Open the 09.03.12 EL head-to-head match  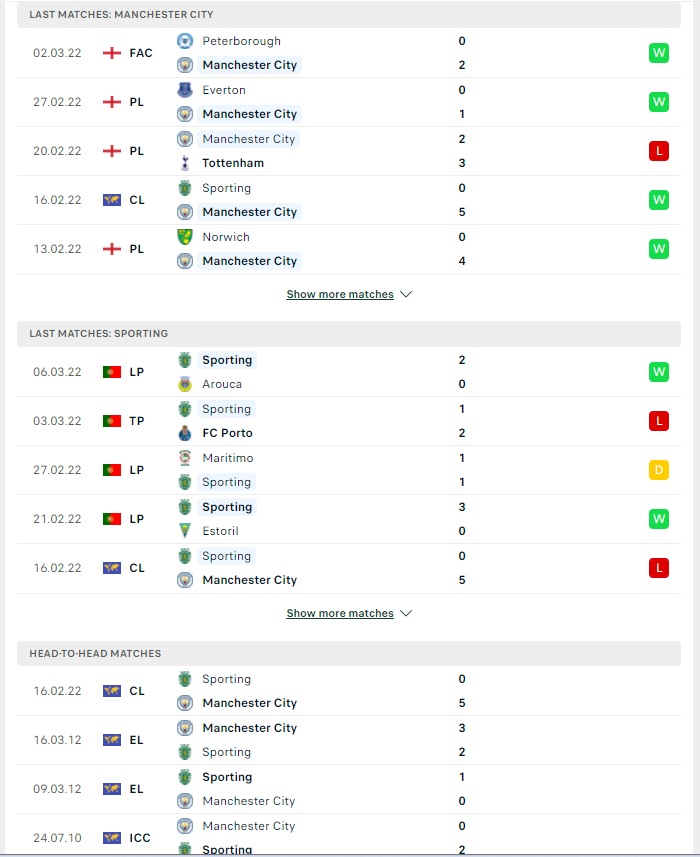[349, 789]
